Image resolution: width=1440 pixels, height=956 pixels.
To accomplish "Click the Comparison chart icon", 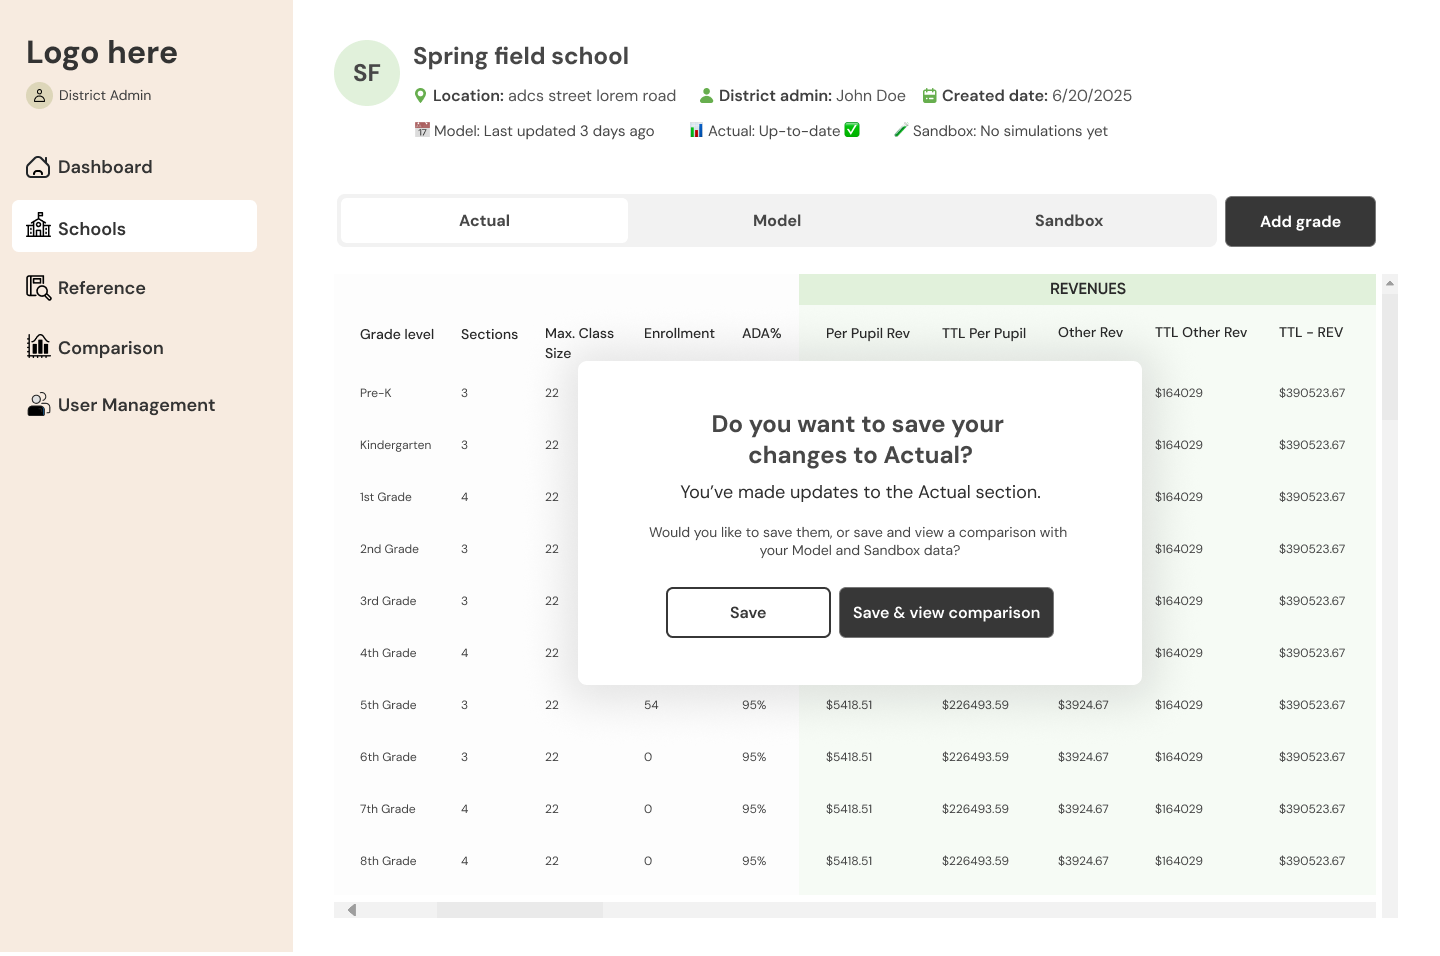I will point(38,346).
